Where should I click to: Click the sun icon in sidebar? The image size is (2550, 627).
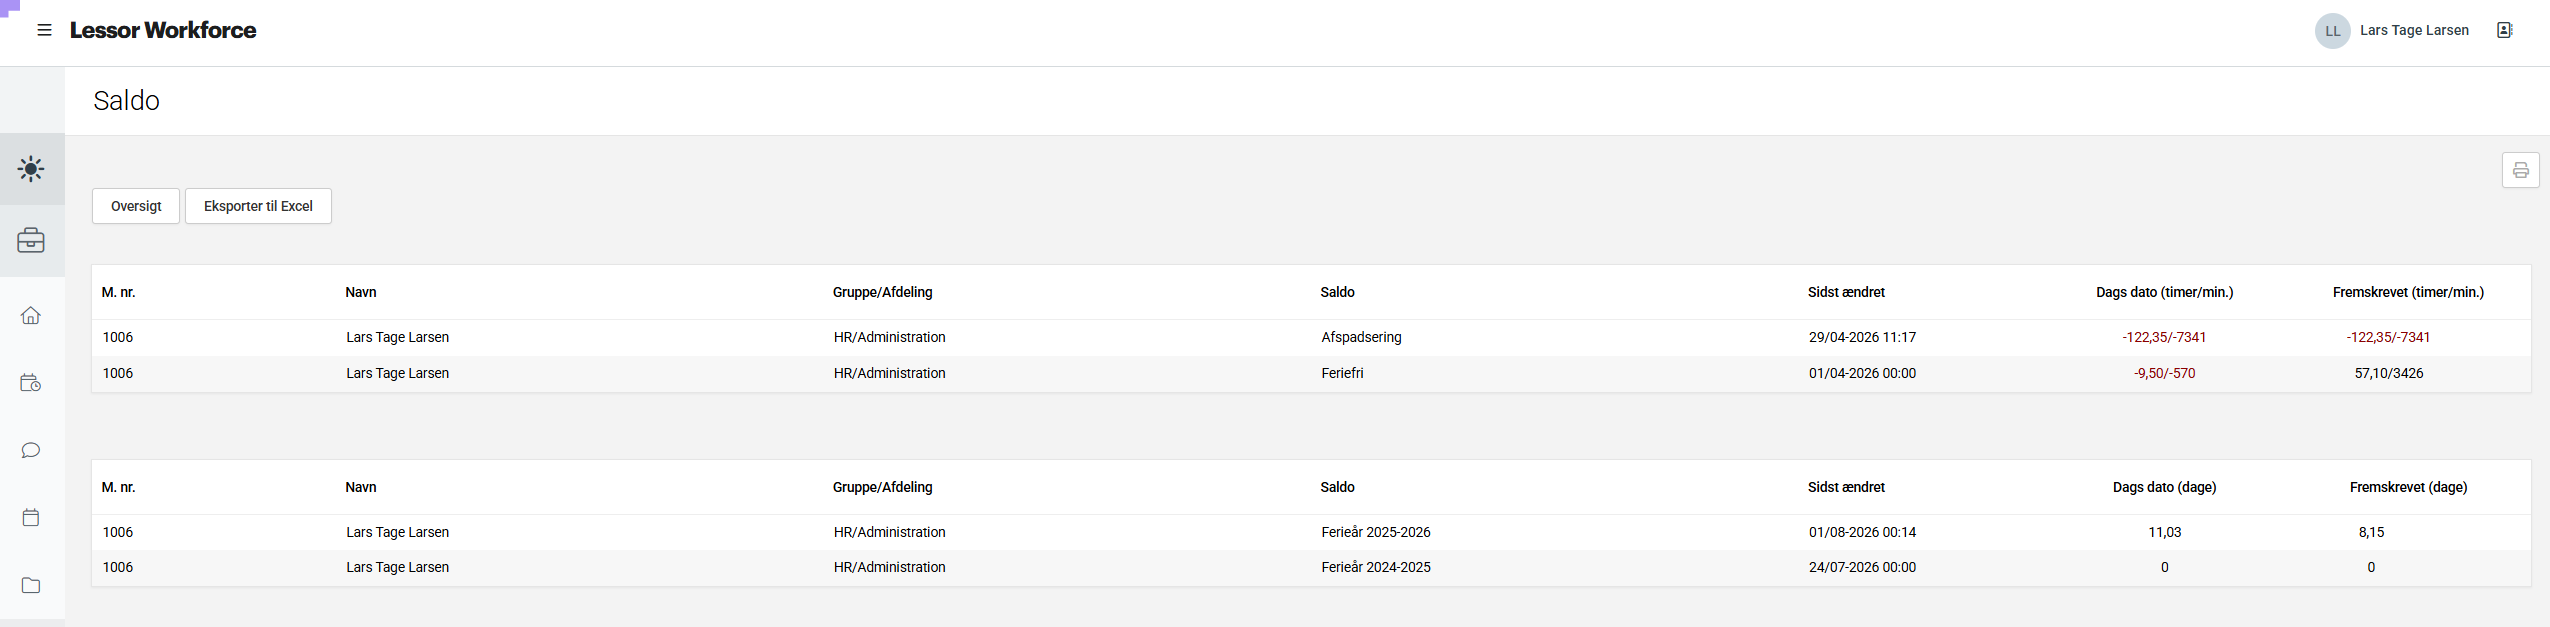[x=31, y=169]
